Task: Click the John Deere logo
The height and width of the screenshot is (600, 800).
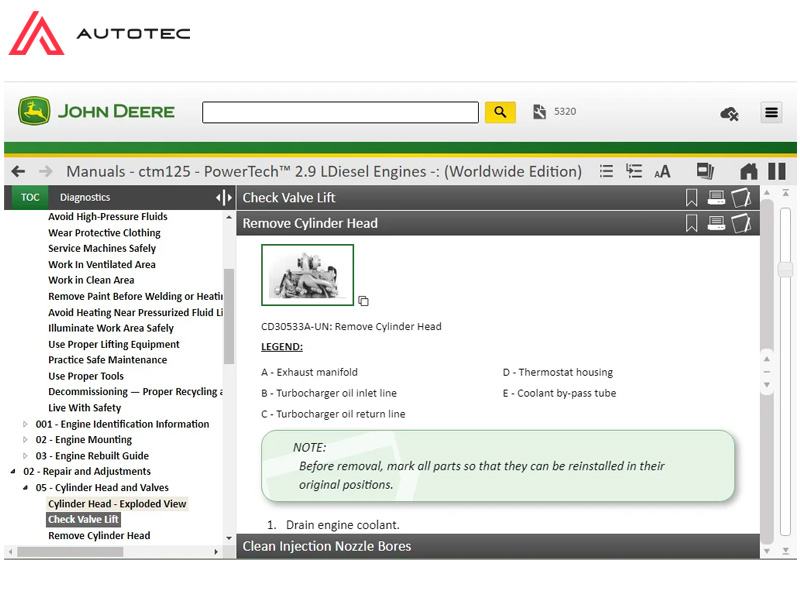Action: (96, 111)
